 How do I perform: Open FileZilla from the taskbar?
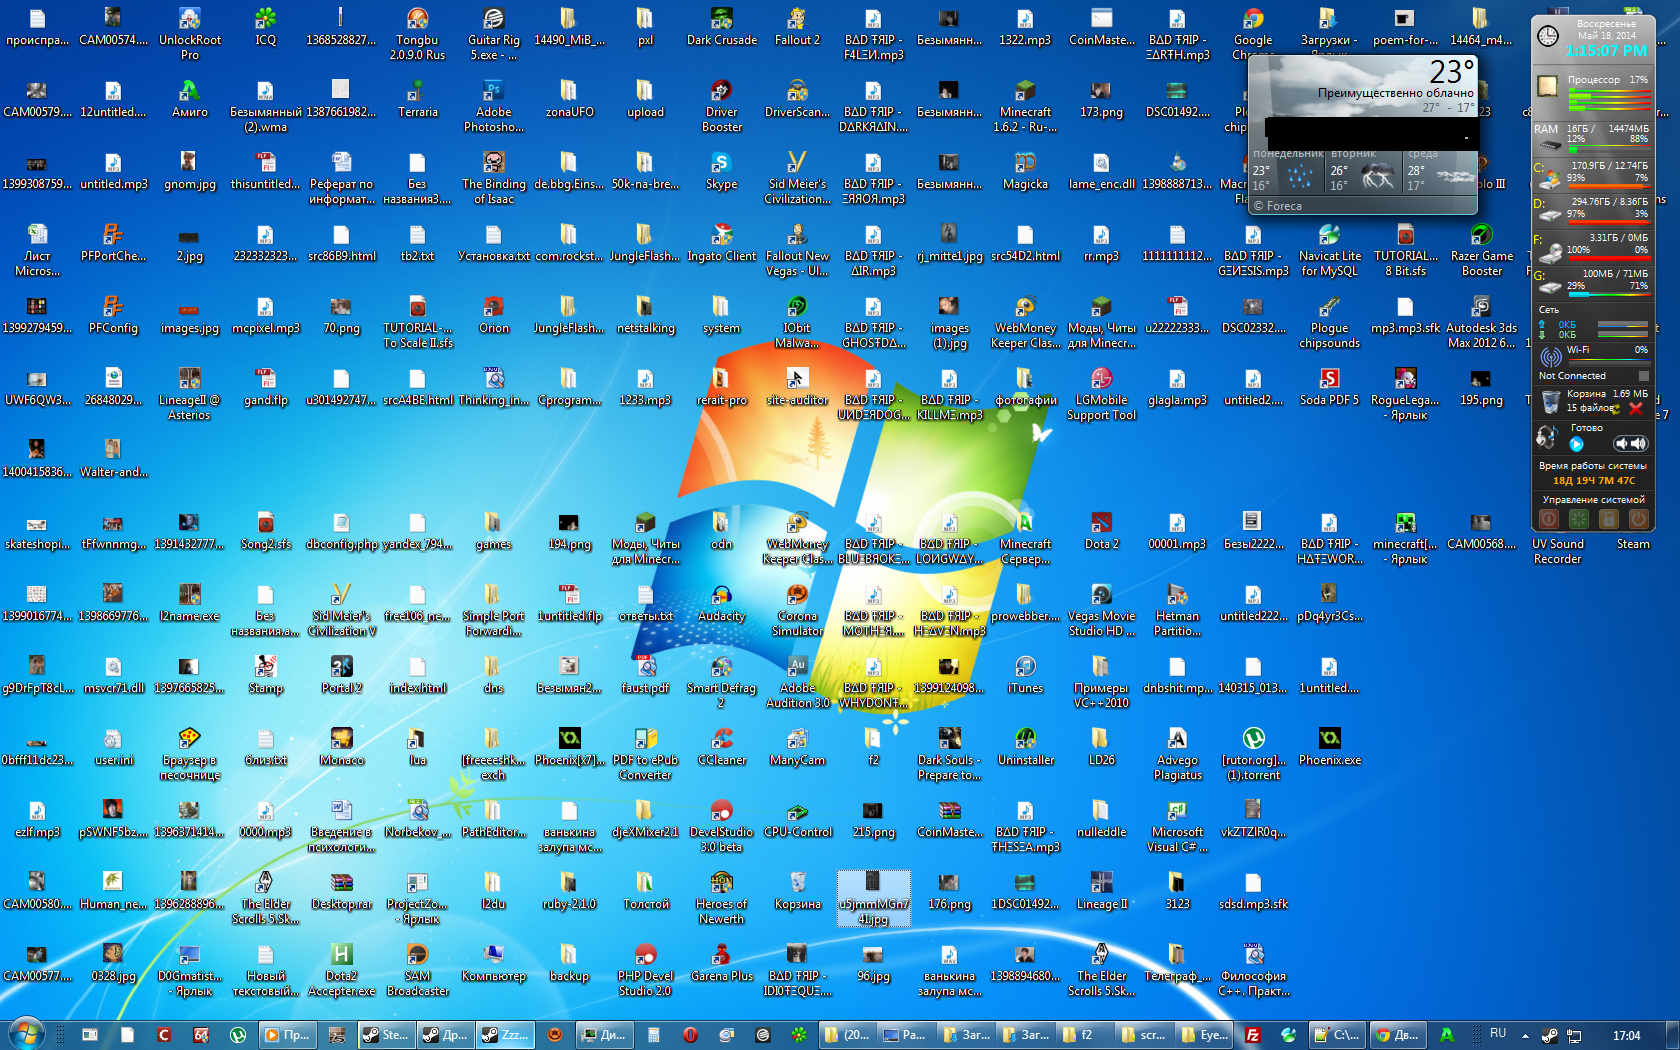click(x=1251, y=1035)
